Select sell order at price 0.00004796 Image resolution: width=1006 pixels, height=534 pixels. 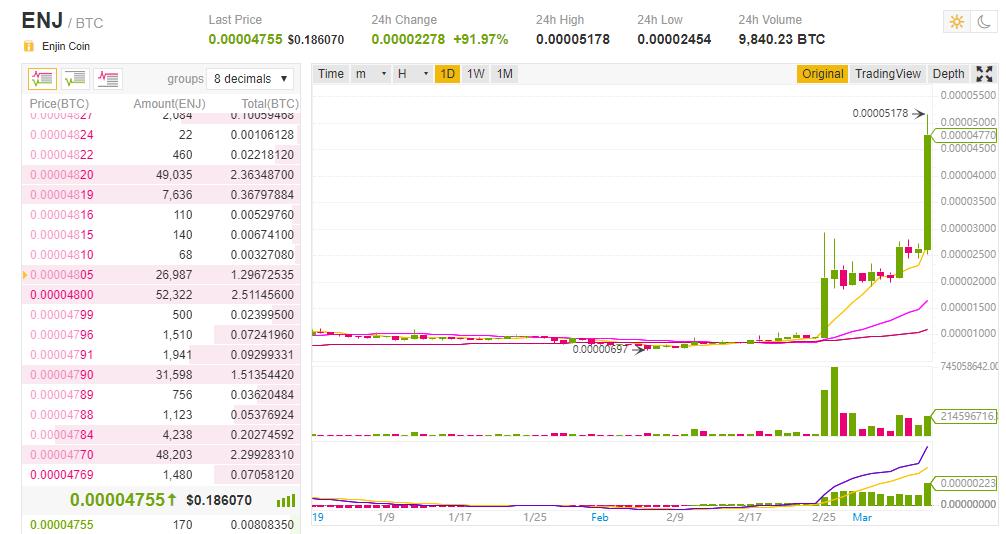click(161, 334)
